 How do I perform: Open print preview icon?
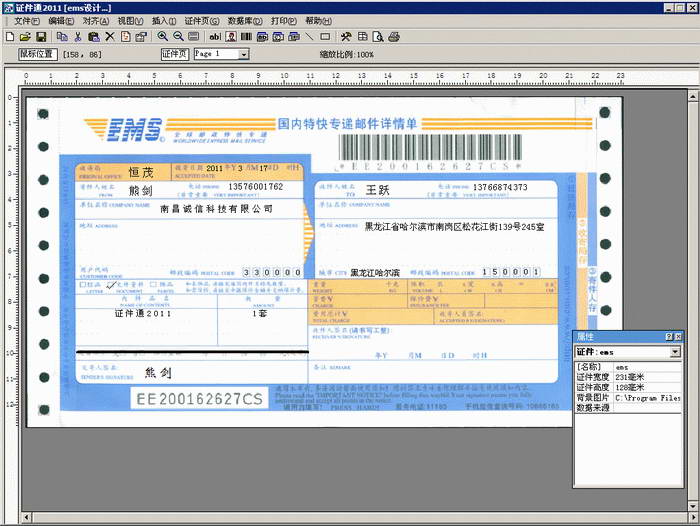coord(378,37)
